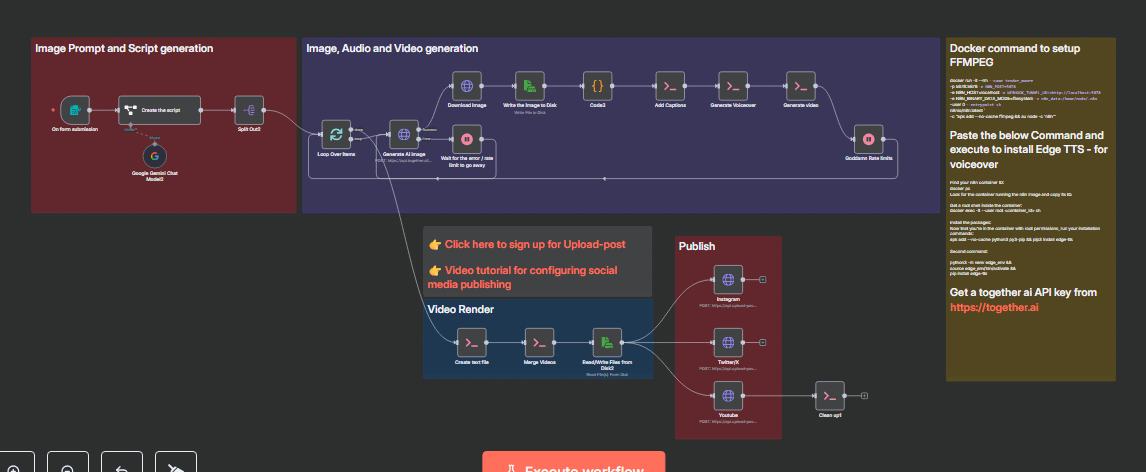Open the Upload-post sign up link

point(534,244)
